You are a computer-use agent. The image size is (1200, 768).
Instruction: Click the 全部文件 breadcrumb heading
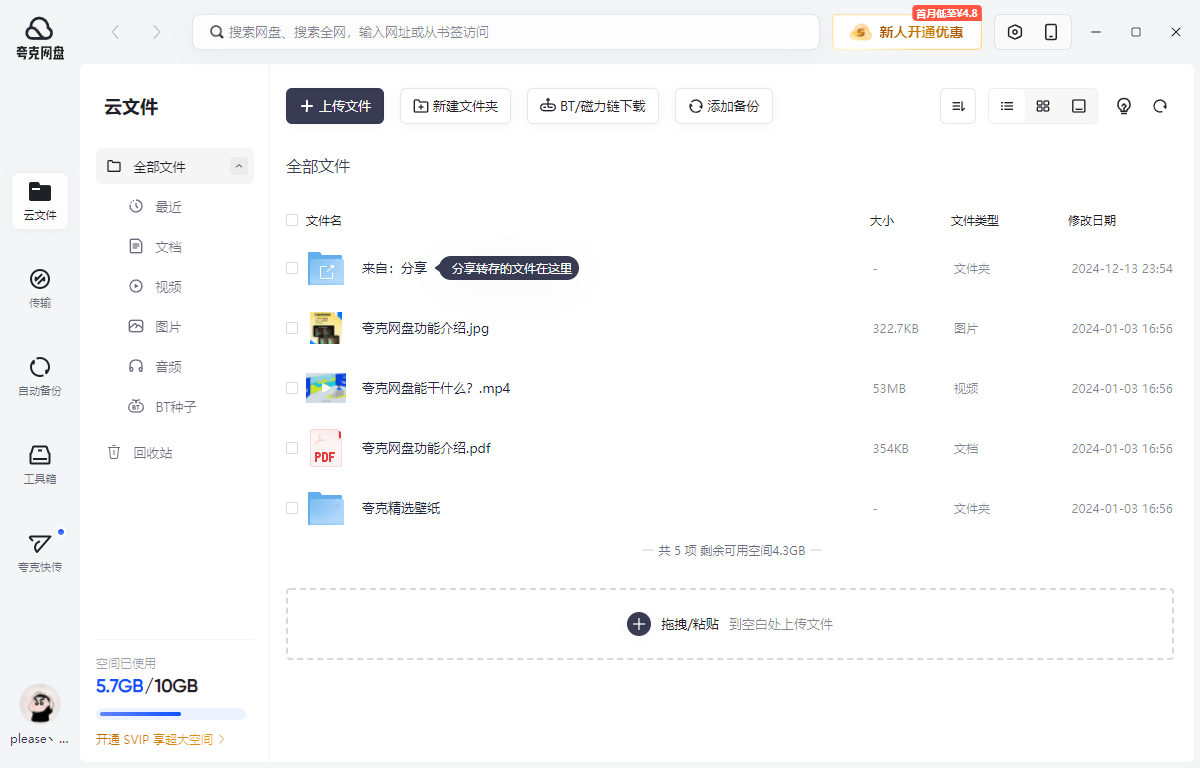318,166
